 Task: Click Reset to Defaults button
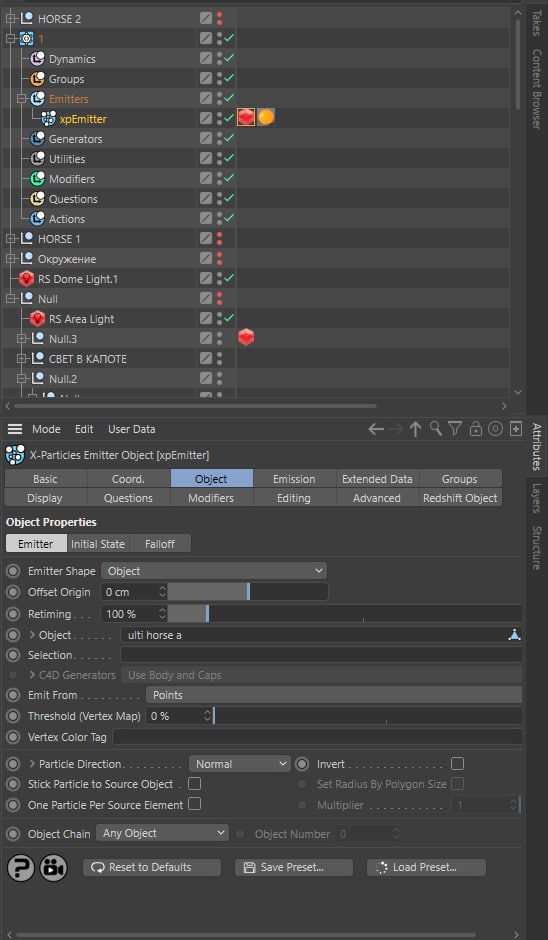point(152,867)
